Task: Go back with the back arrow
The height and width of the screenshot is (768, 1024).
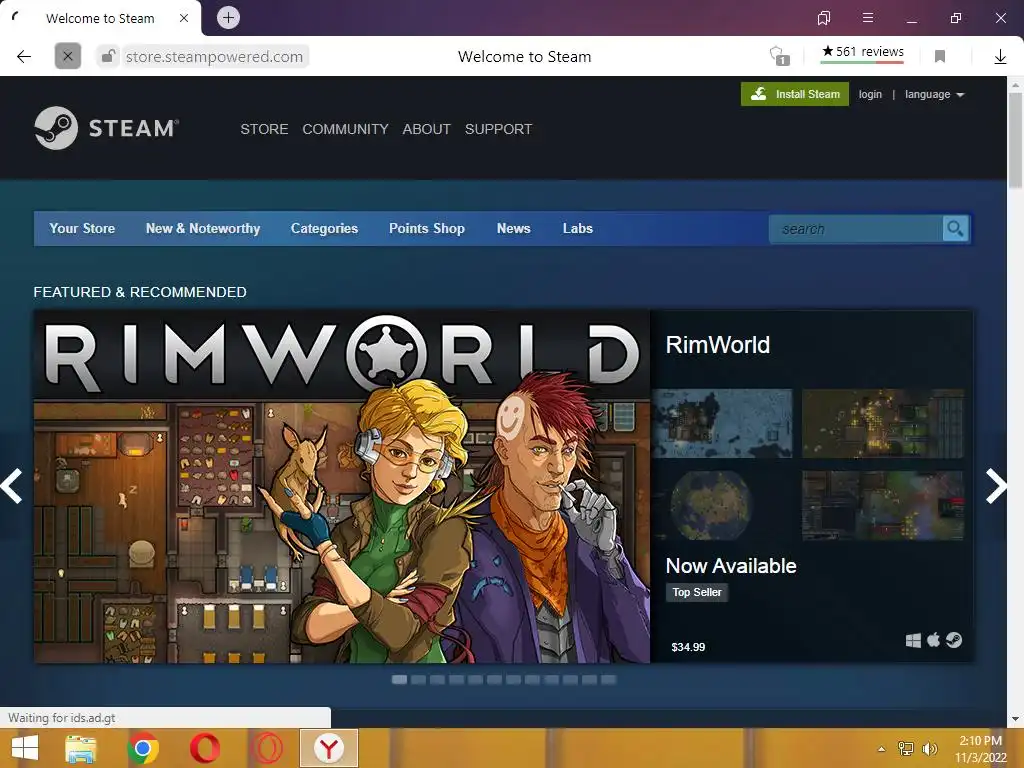Action: (x=24, y=56)
